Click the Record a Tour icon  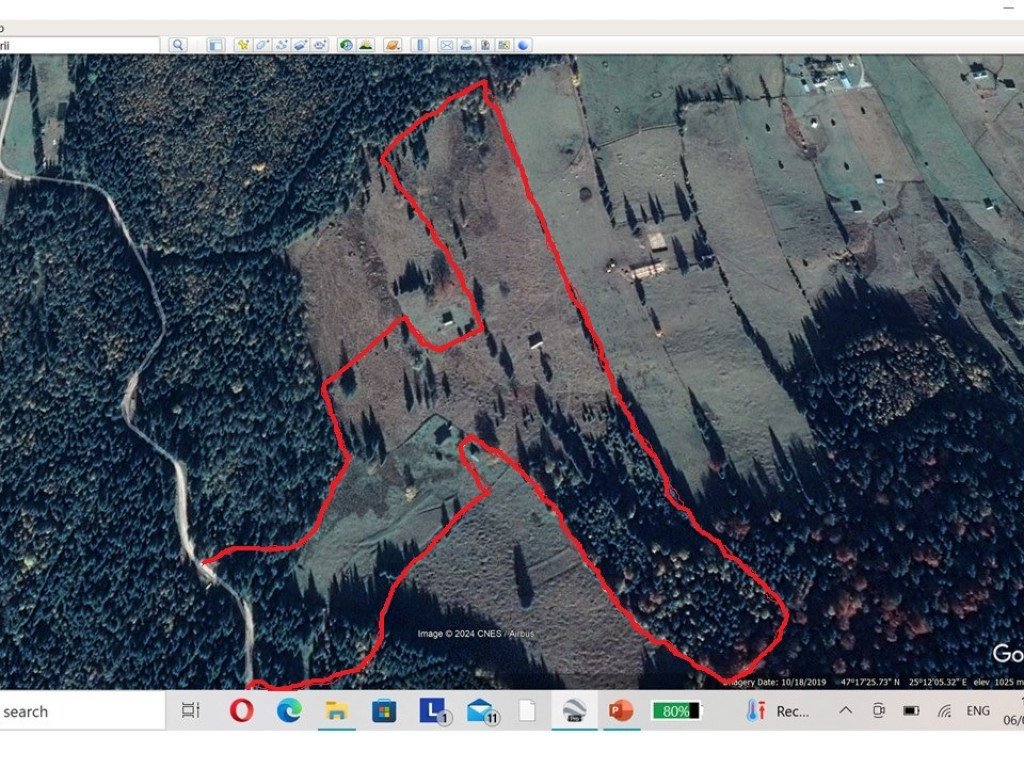pos(320,45)
